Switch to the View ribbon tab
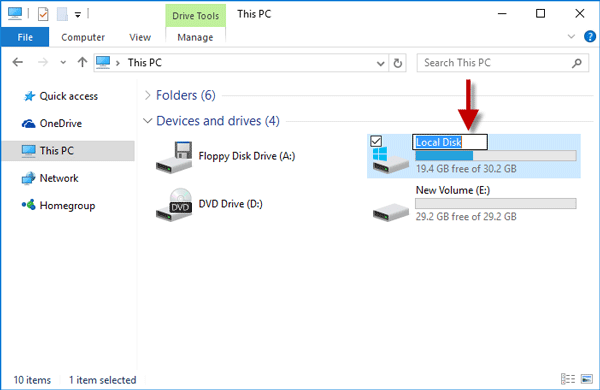 140,37
